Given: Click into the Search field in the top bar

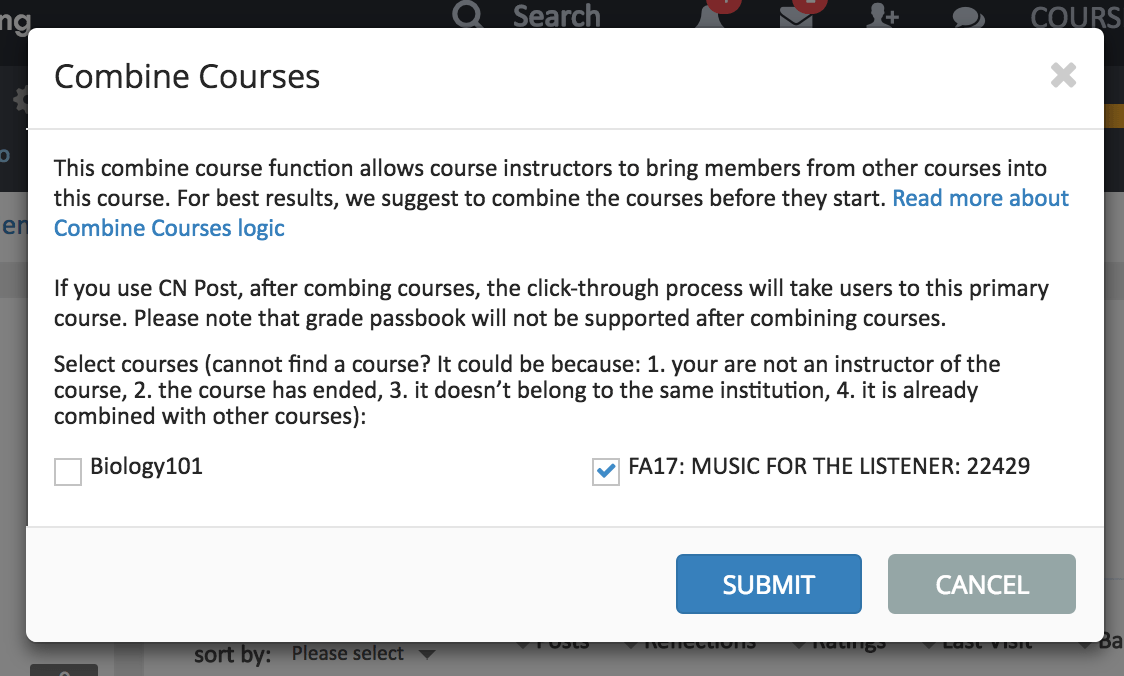Looking at the screenshot, I should coord(556,16).
